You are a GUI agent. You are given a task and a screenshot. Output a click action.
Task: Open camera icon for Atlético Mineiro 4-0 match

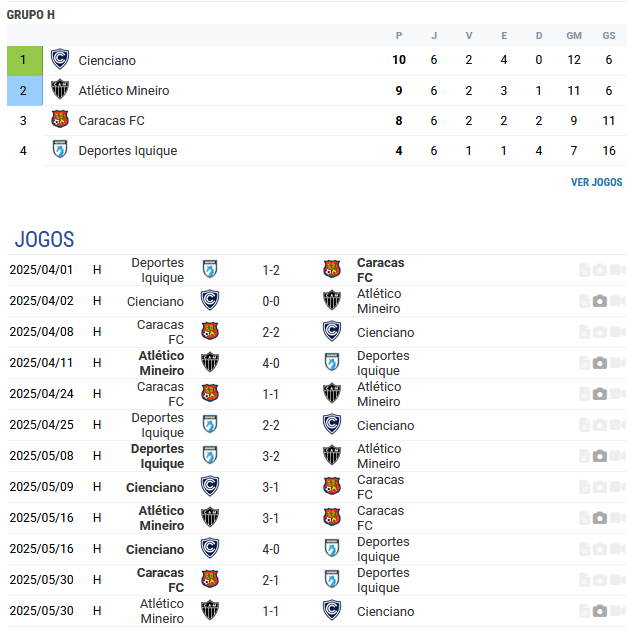coord(599,363)
